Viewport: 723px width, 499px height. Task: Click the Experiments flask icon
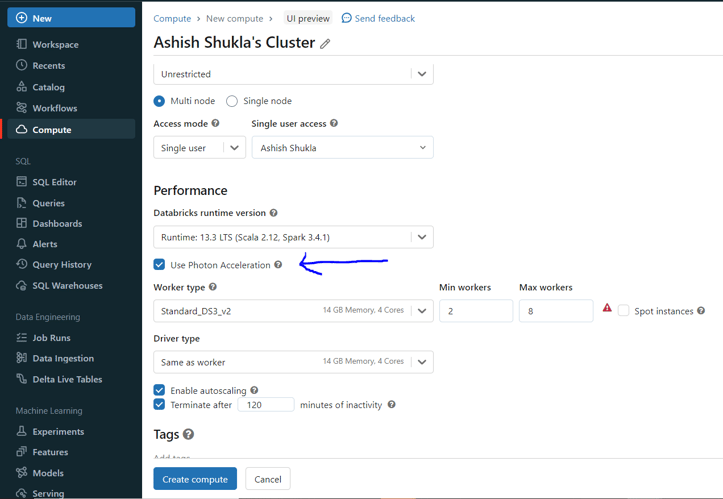(x=21, y=431)
